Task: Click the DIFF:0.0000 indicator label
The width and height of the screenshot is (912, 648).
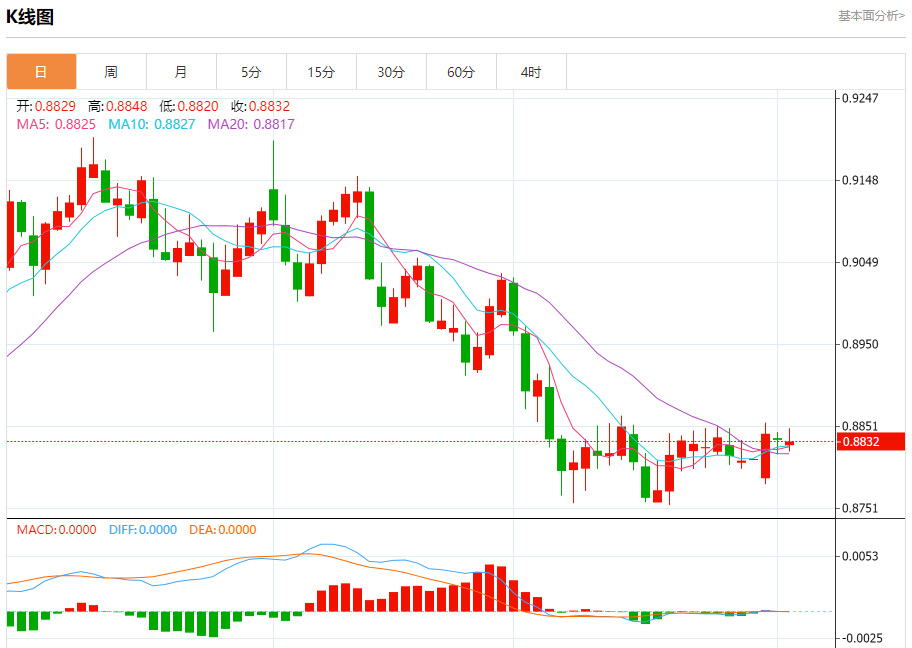Action: tap(143, 529)
